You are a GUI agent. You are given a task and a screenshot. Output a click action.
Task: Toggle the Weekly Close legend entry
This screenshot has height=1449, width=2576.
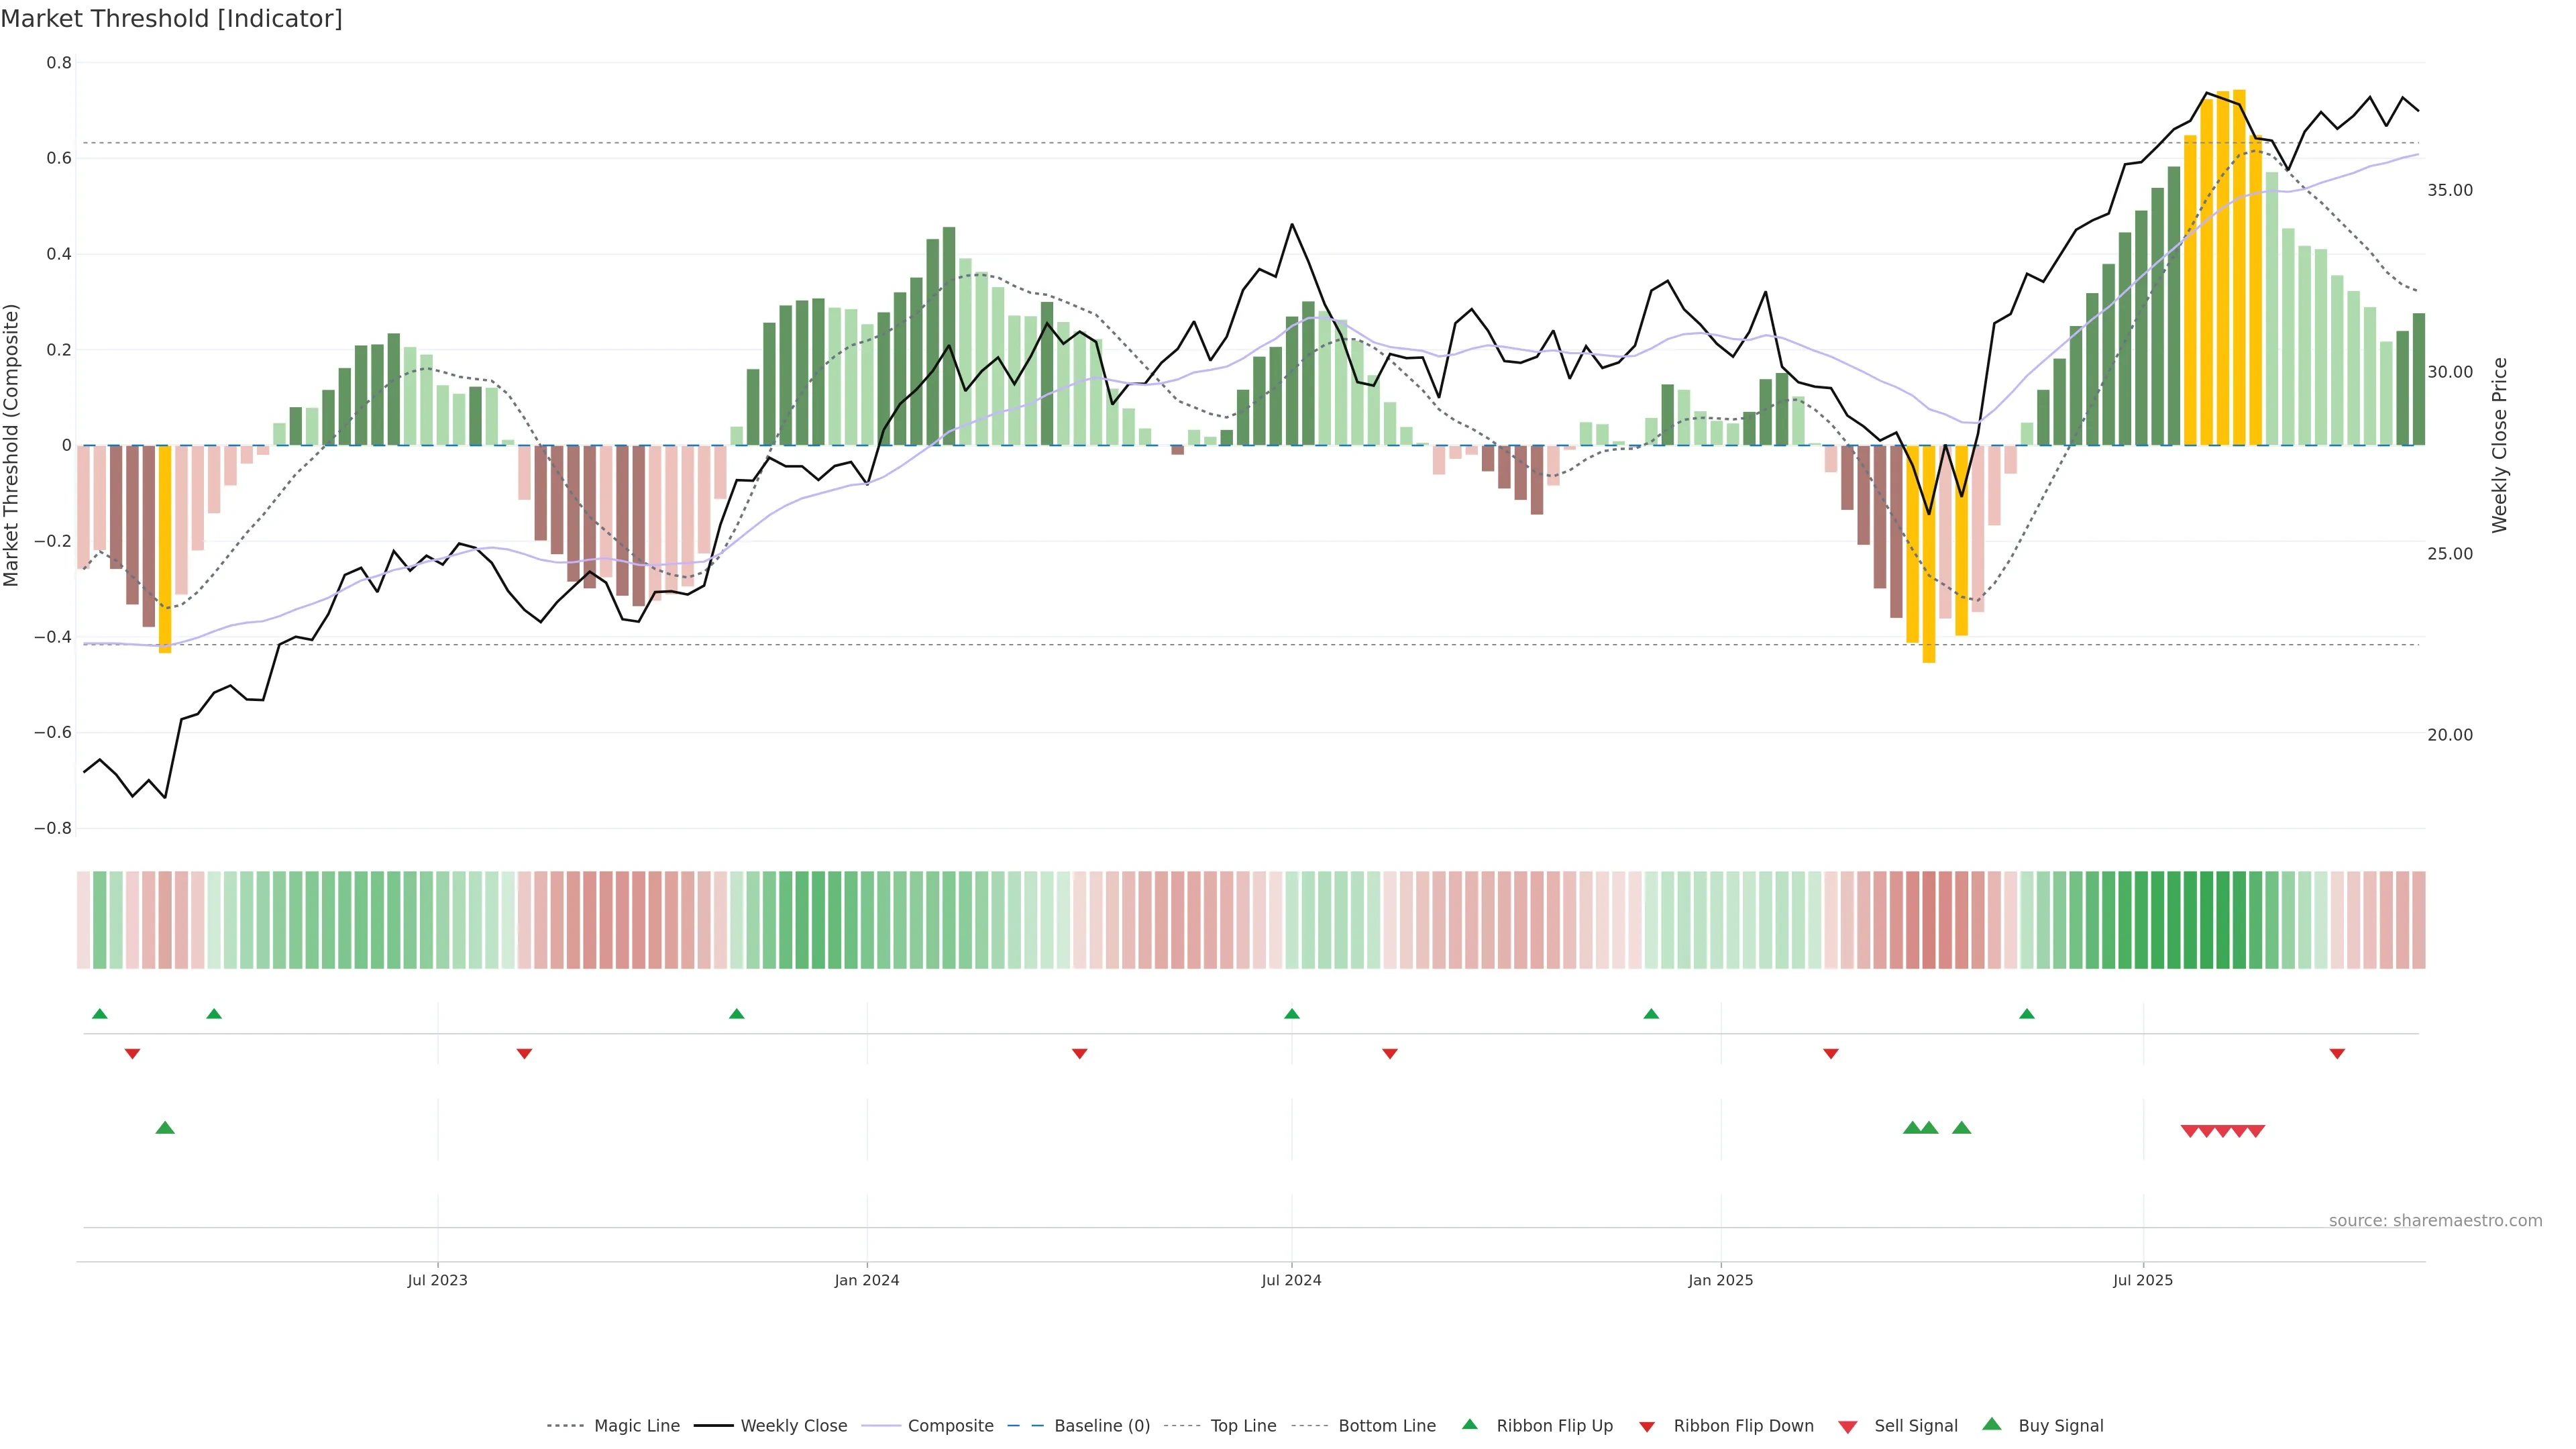[x=793, y=1426]
